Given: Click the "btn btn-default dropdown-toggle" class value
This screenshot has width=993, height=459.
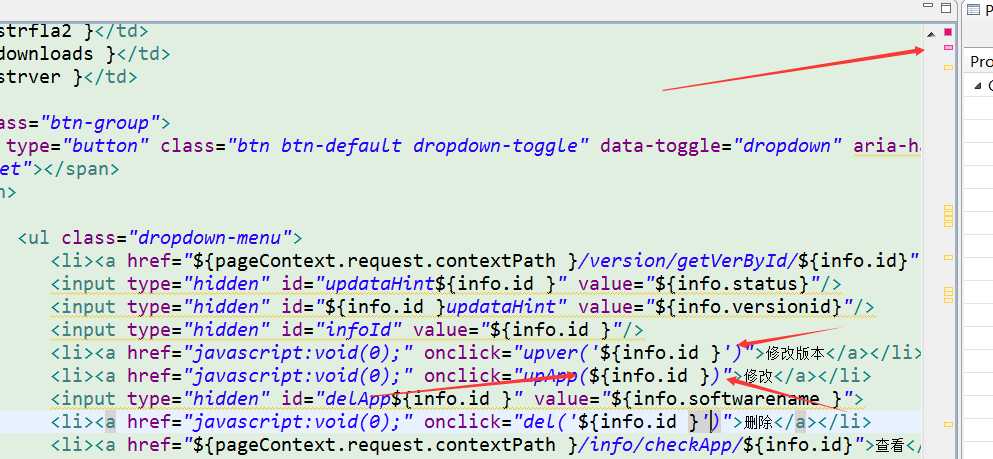Looking at the screenshot, I should 409,146.
